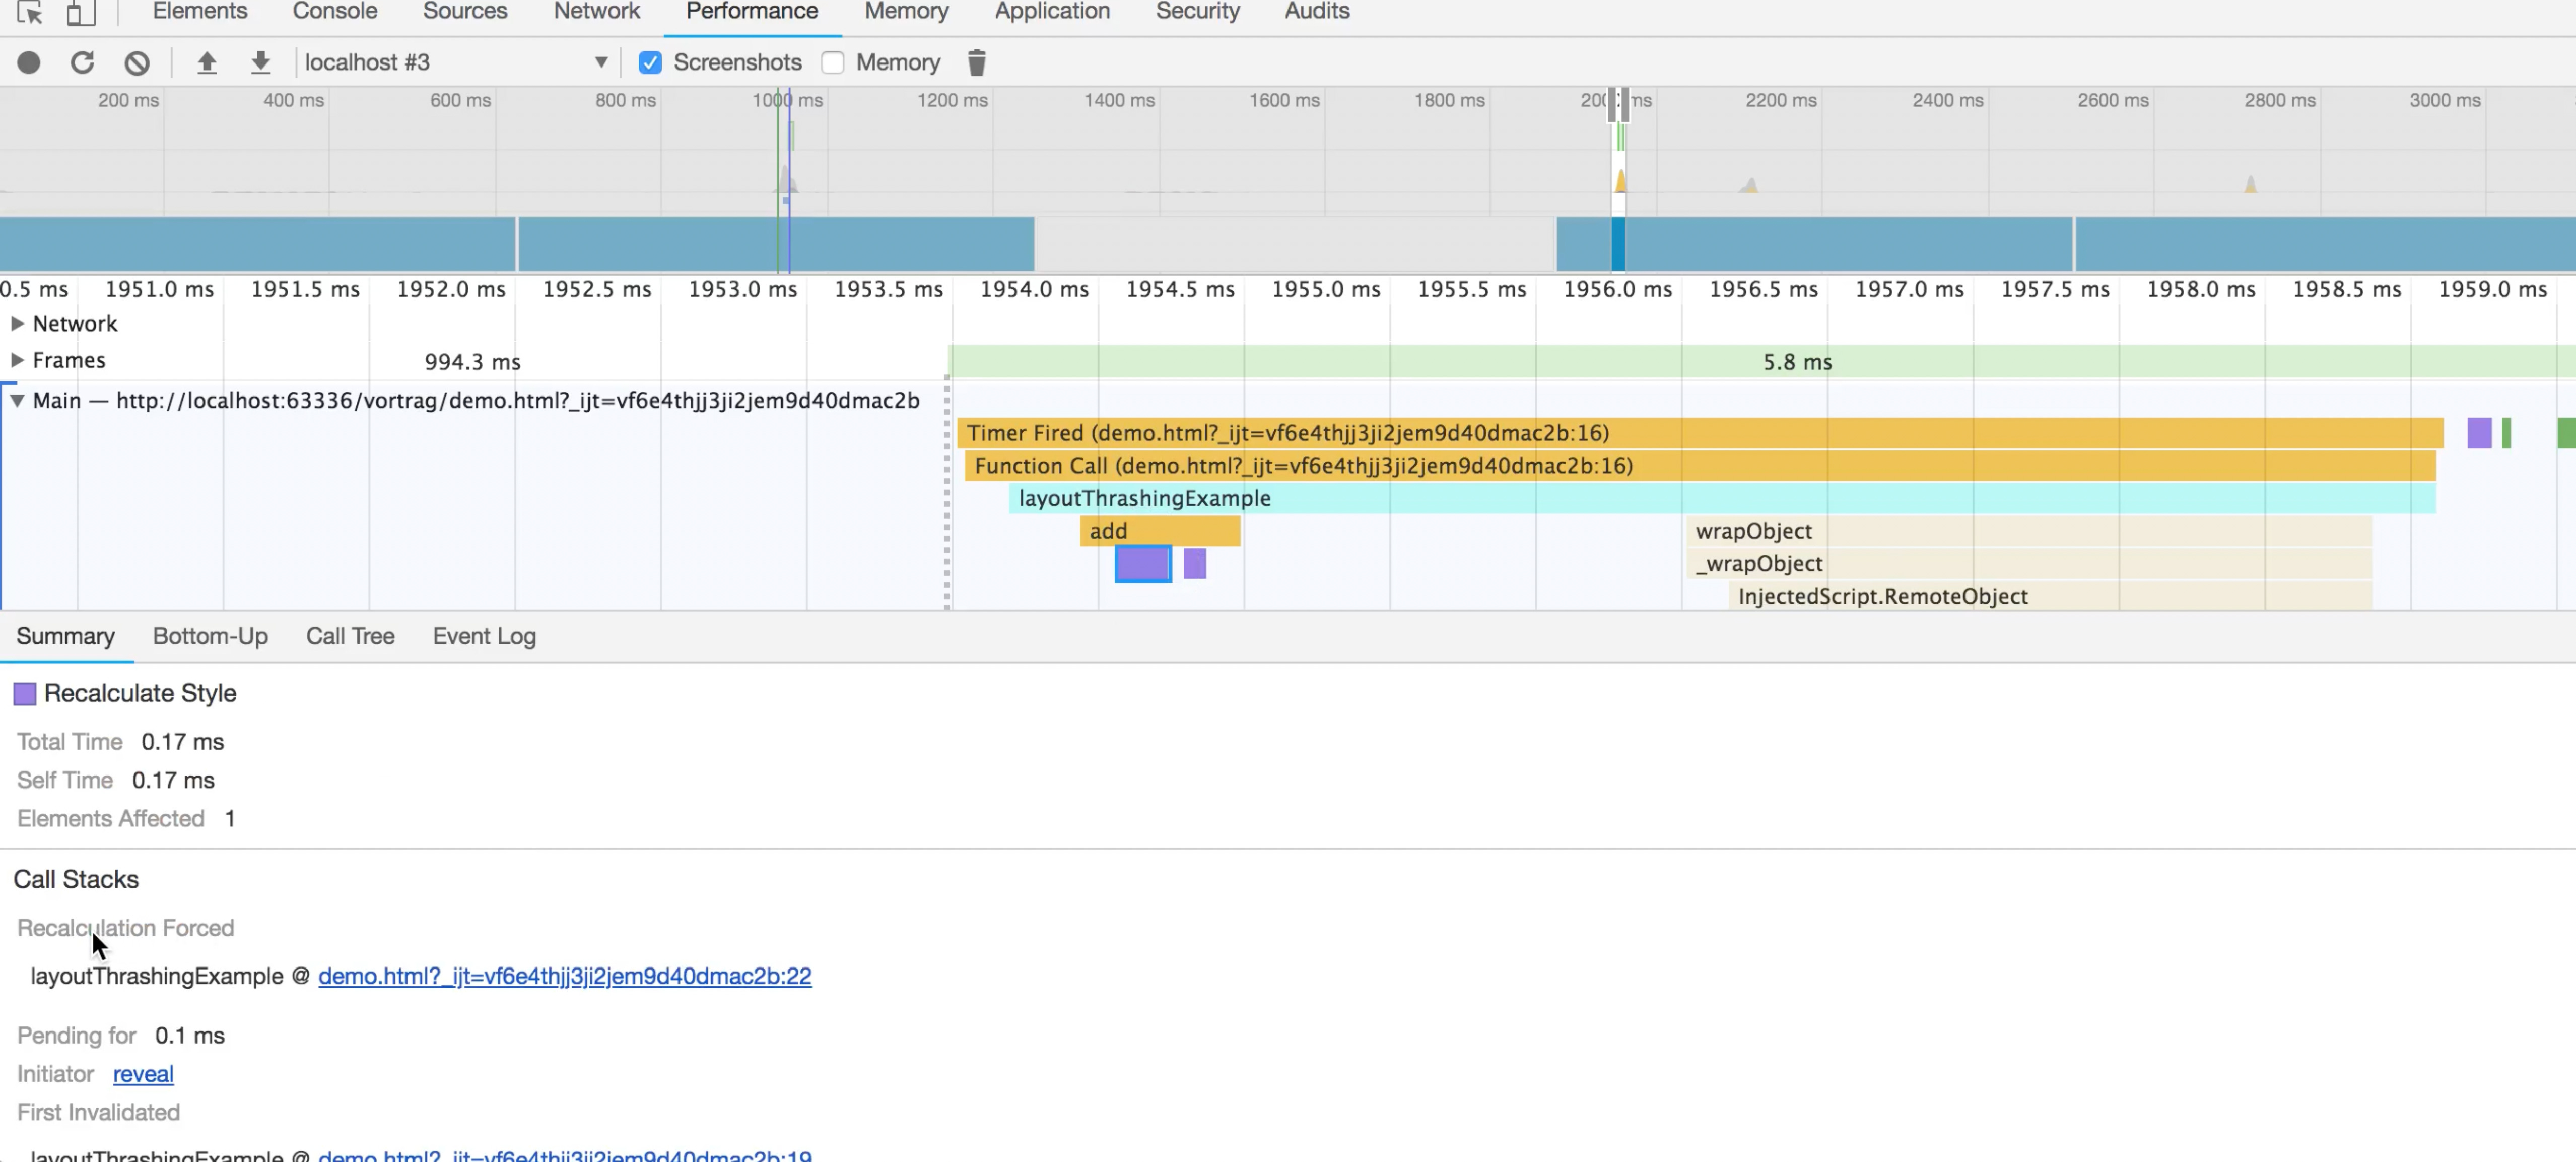Click the record performance button
The image size is (2576, 1162).
coord(29,62)
